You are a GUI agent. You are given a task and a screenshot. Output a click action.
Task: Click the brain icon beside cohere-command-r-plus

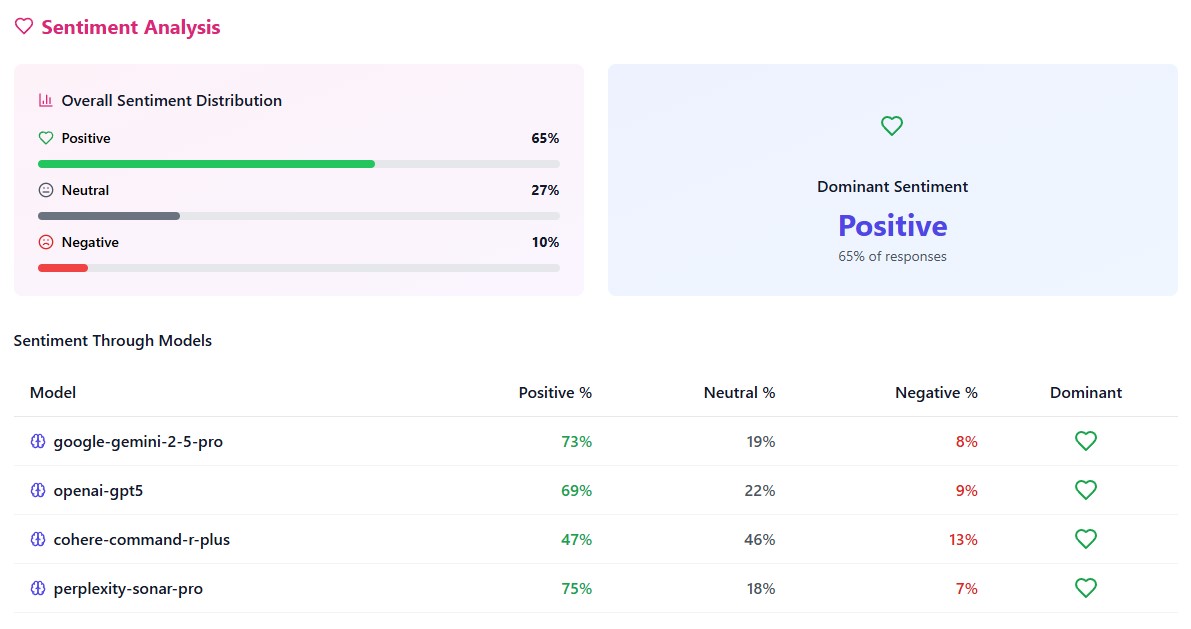pos(38,539)
